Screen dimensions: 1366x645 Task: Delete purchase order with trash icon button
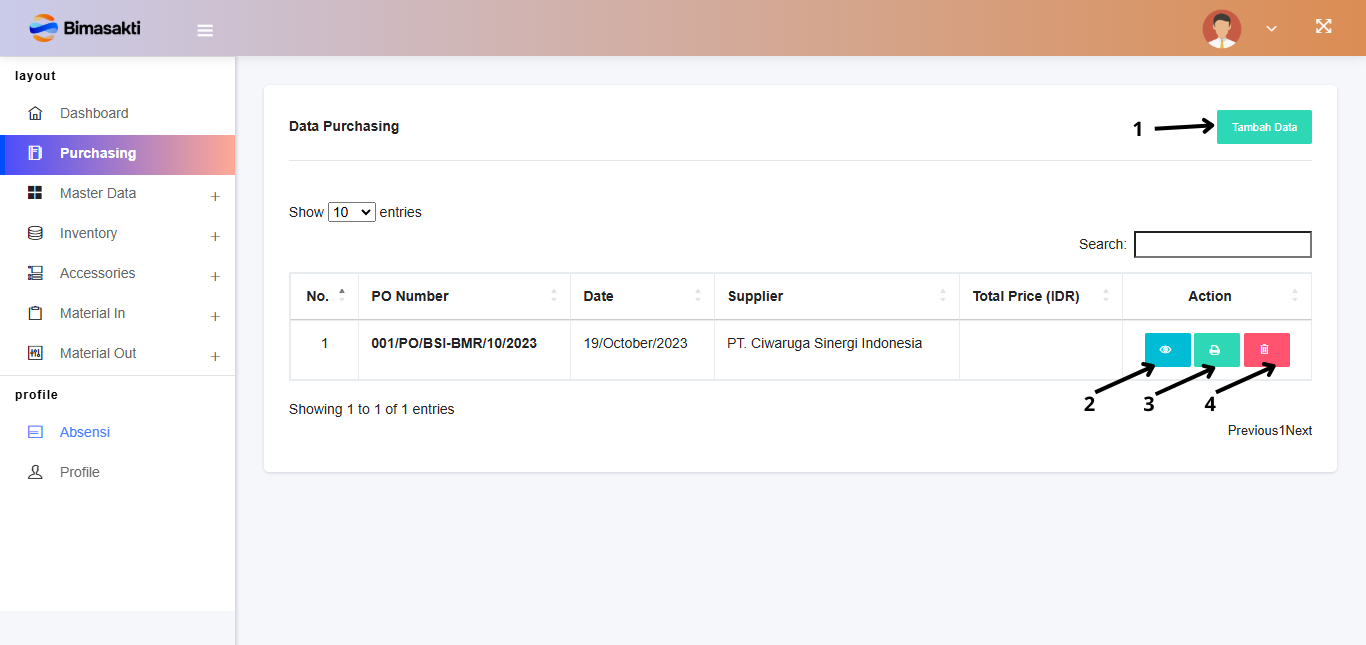coord(1266,350)
